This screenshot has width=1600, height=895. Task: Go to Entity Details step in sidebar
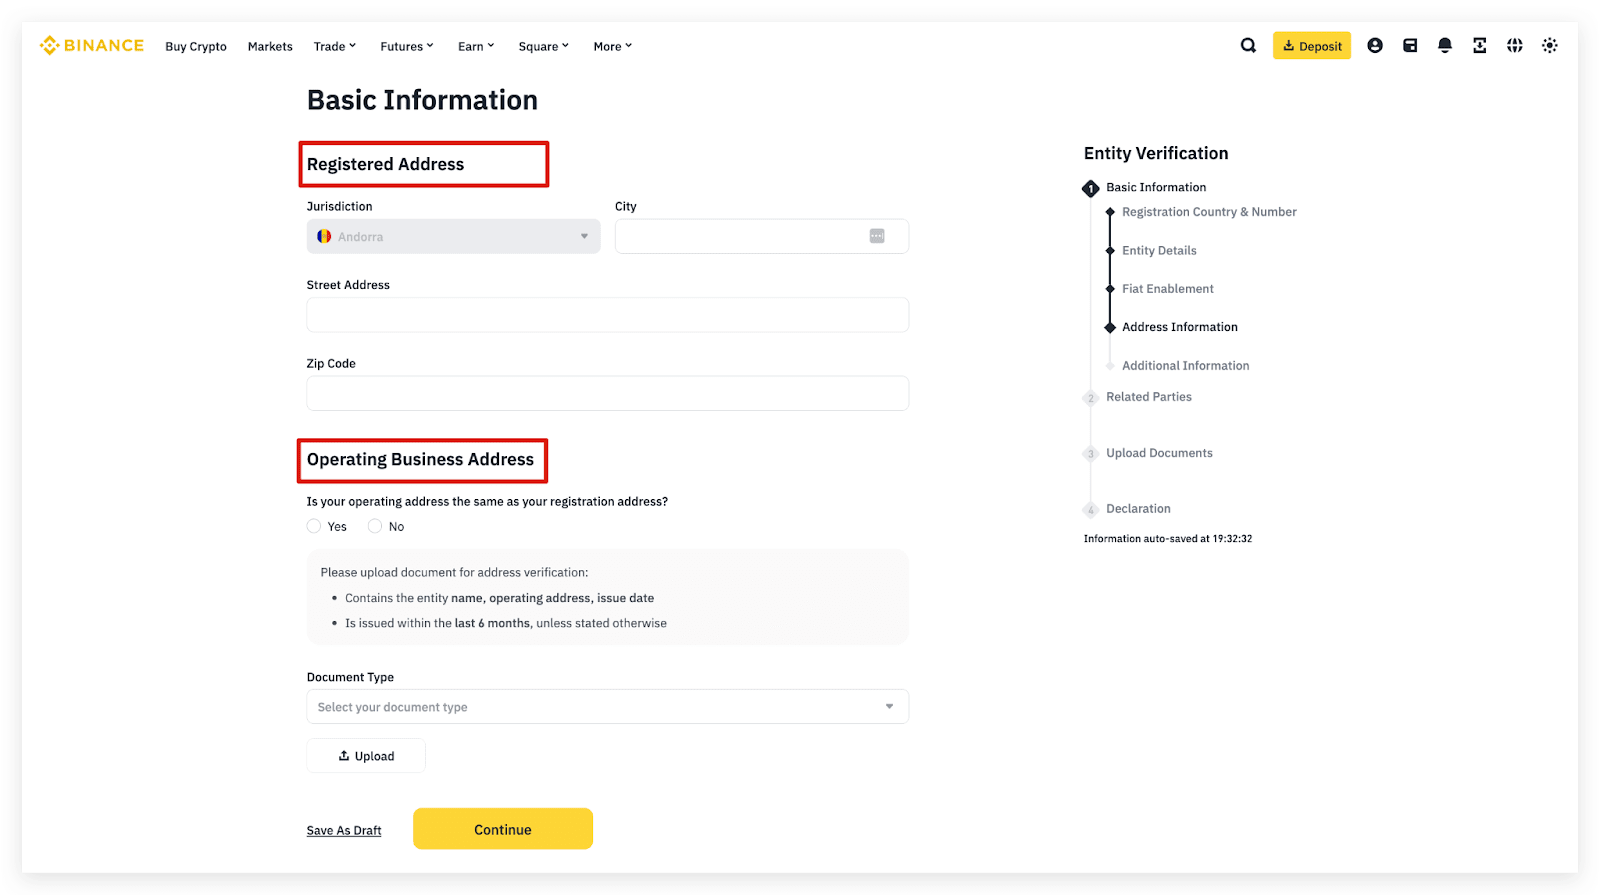click(1159, 251)
